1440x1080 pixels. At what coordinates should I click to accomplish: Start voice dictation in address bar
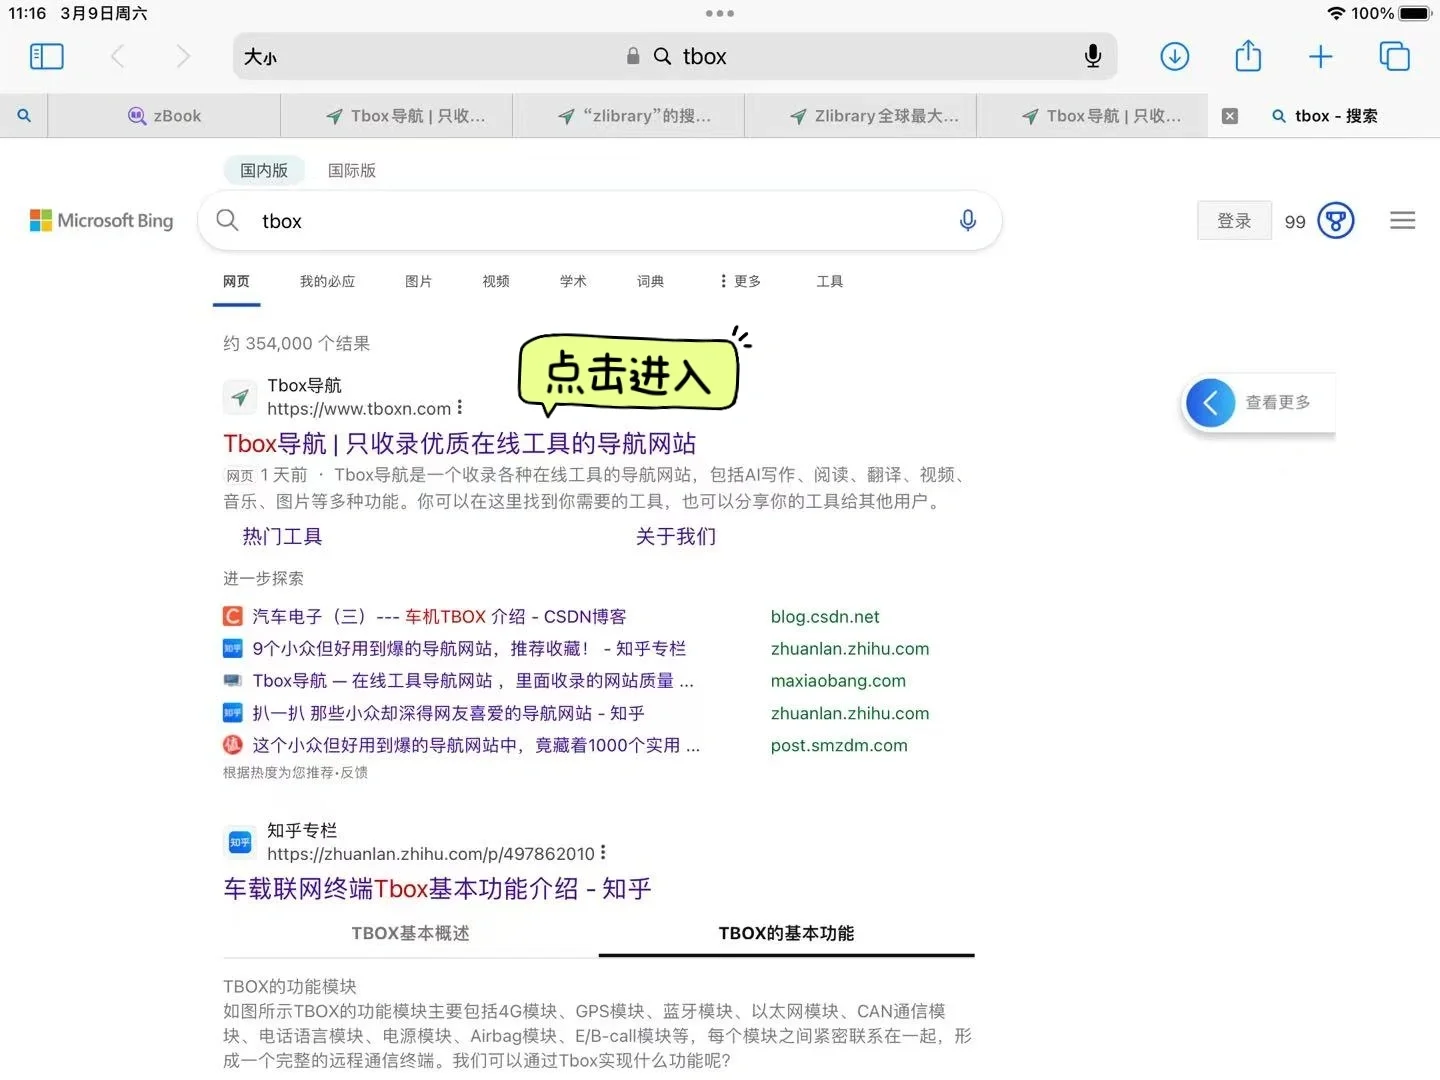pos(1093,56)
